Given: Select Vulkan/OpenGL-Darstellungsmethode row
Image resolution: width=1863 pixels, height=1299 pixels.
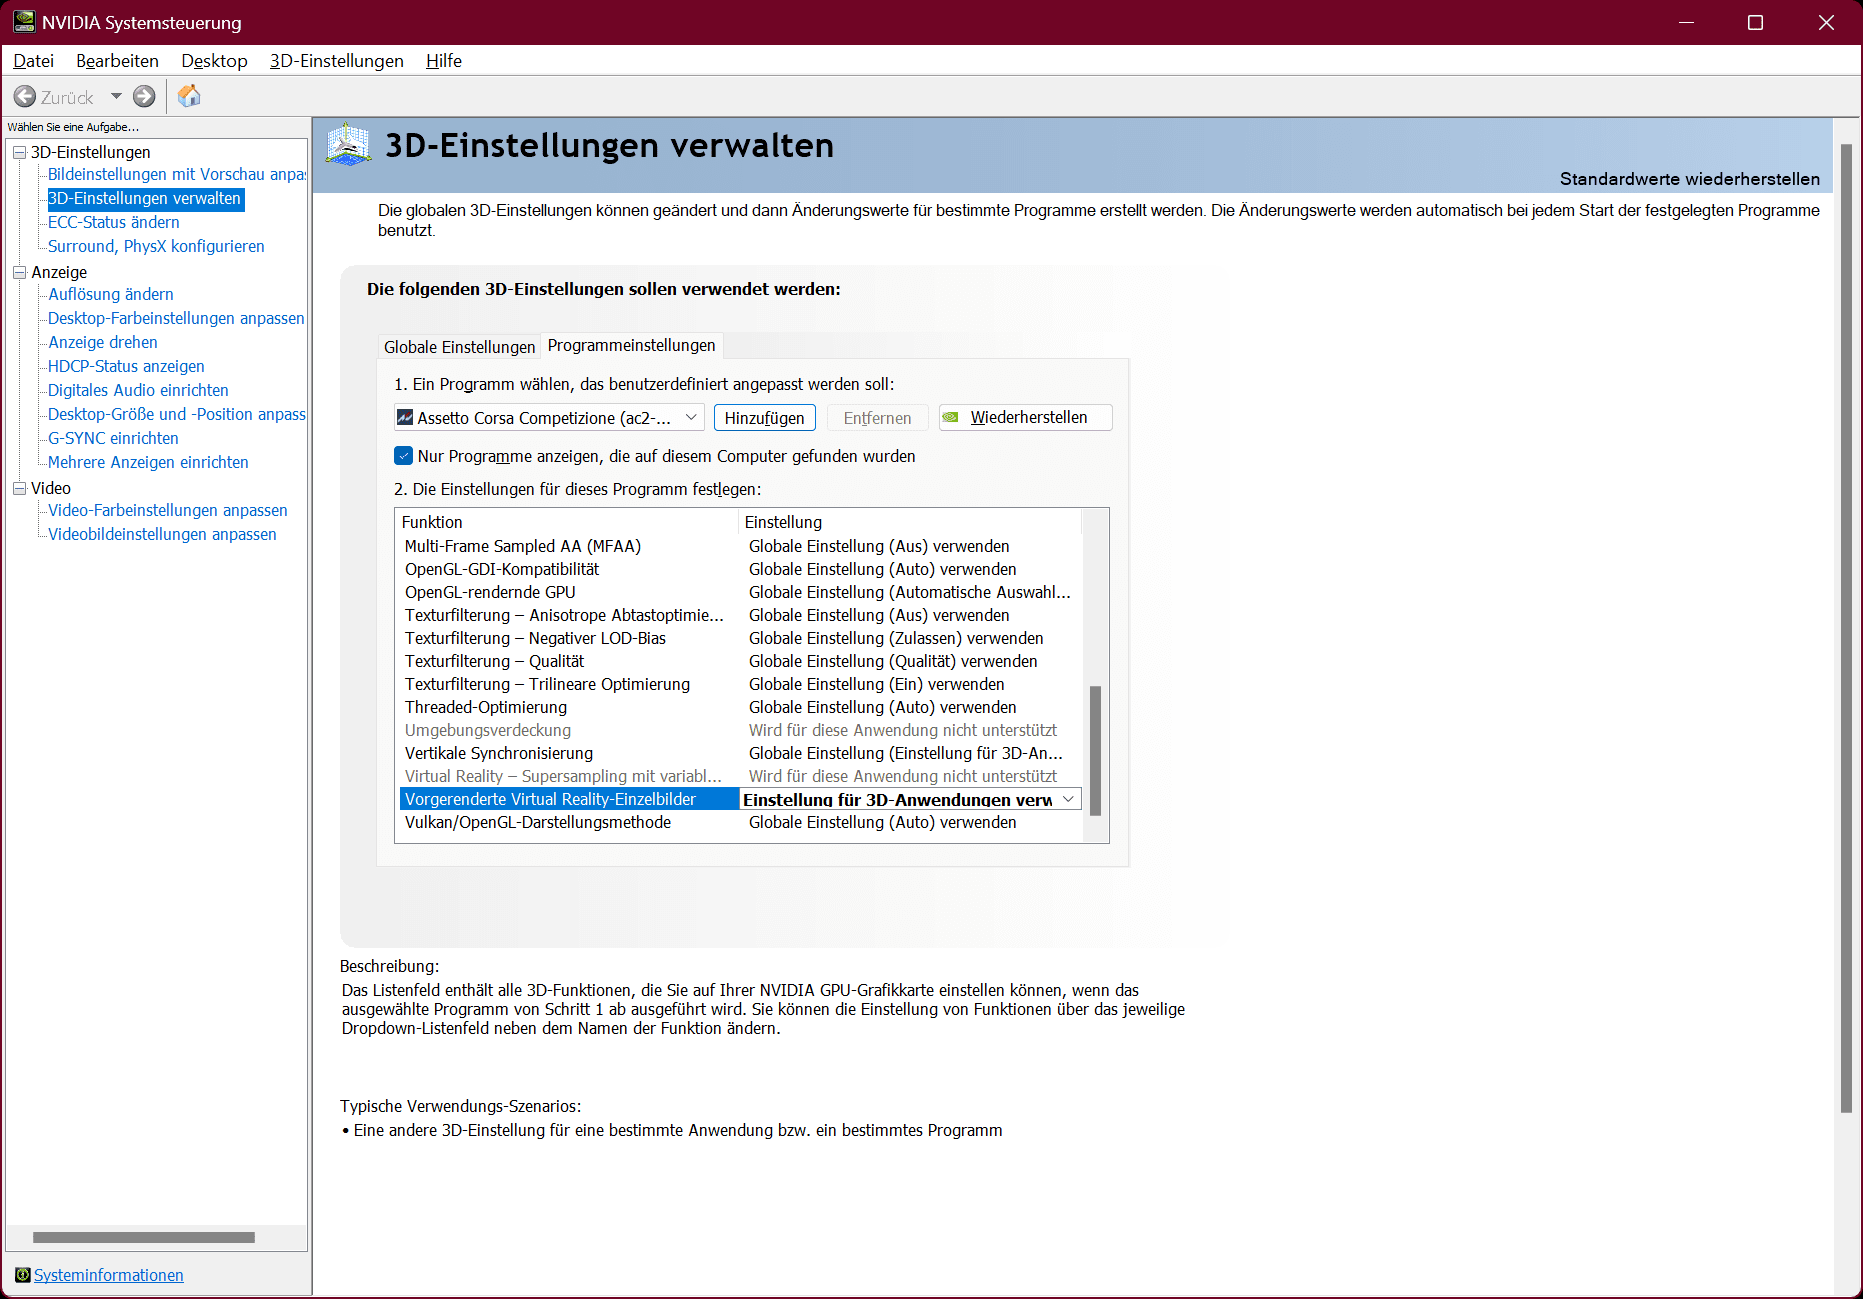Looking at the screenshot, I should coord(740,822).
